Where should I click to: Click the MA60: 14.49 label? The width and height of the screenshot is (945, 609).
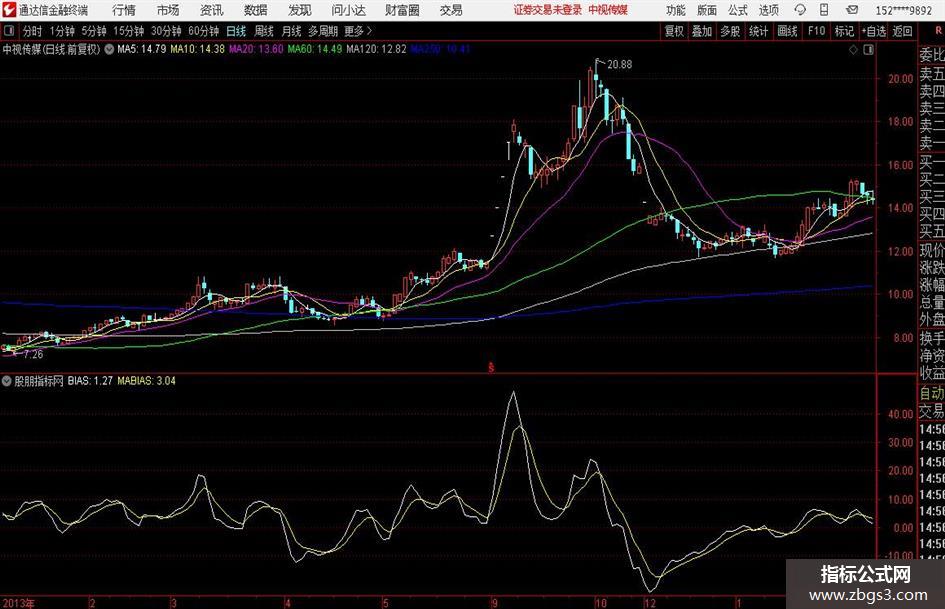(315, 49)
